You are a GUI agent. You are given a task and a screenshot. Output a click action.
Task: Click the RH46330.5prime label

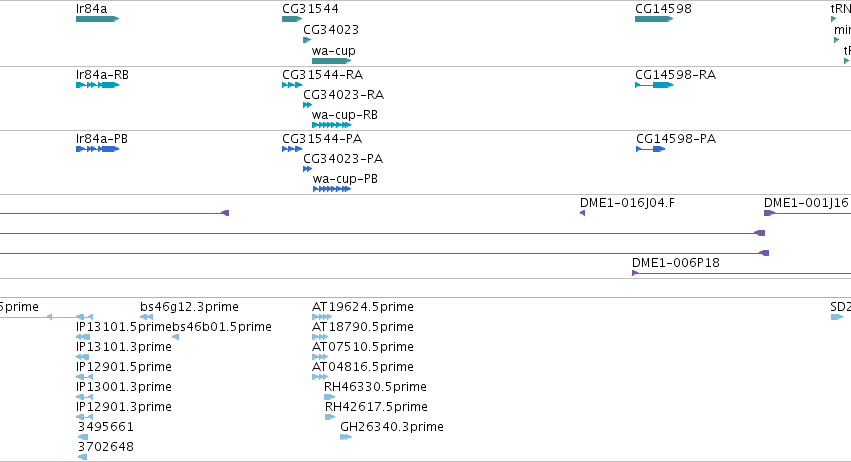pos(375,387)
